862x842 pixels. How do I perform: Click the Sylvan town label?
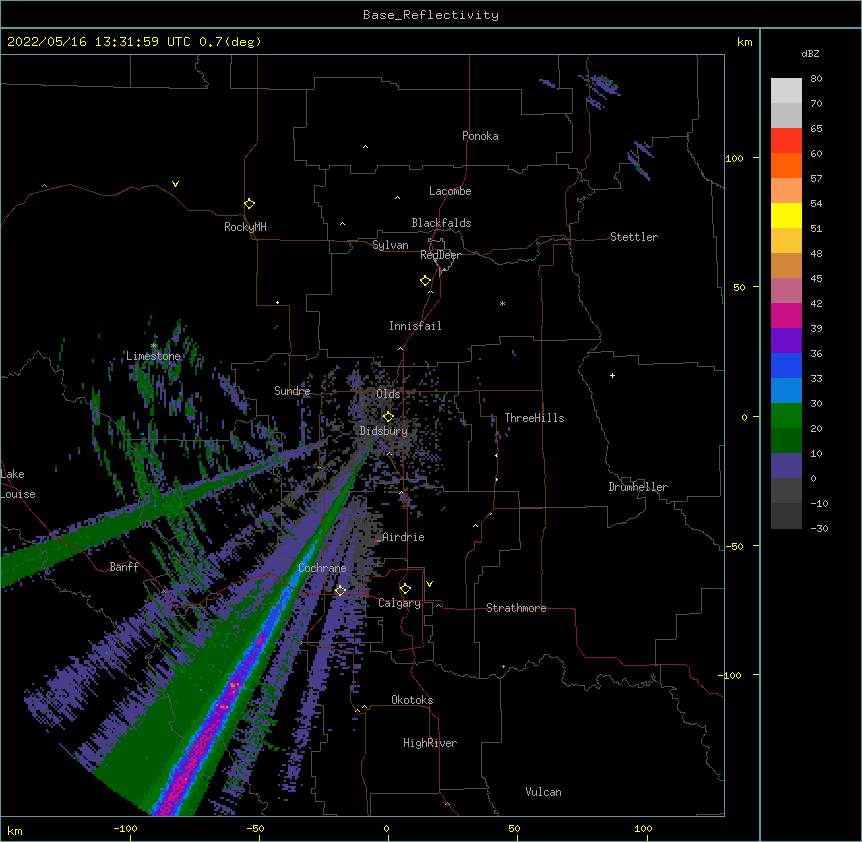(390, 245)
